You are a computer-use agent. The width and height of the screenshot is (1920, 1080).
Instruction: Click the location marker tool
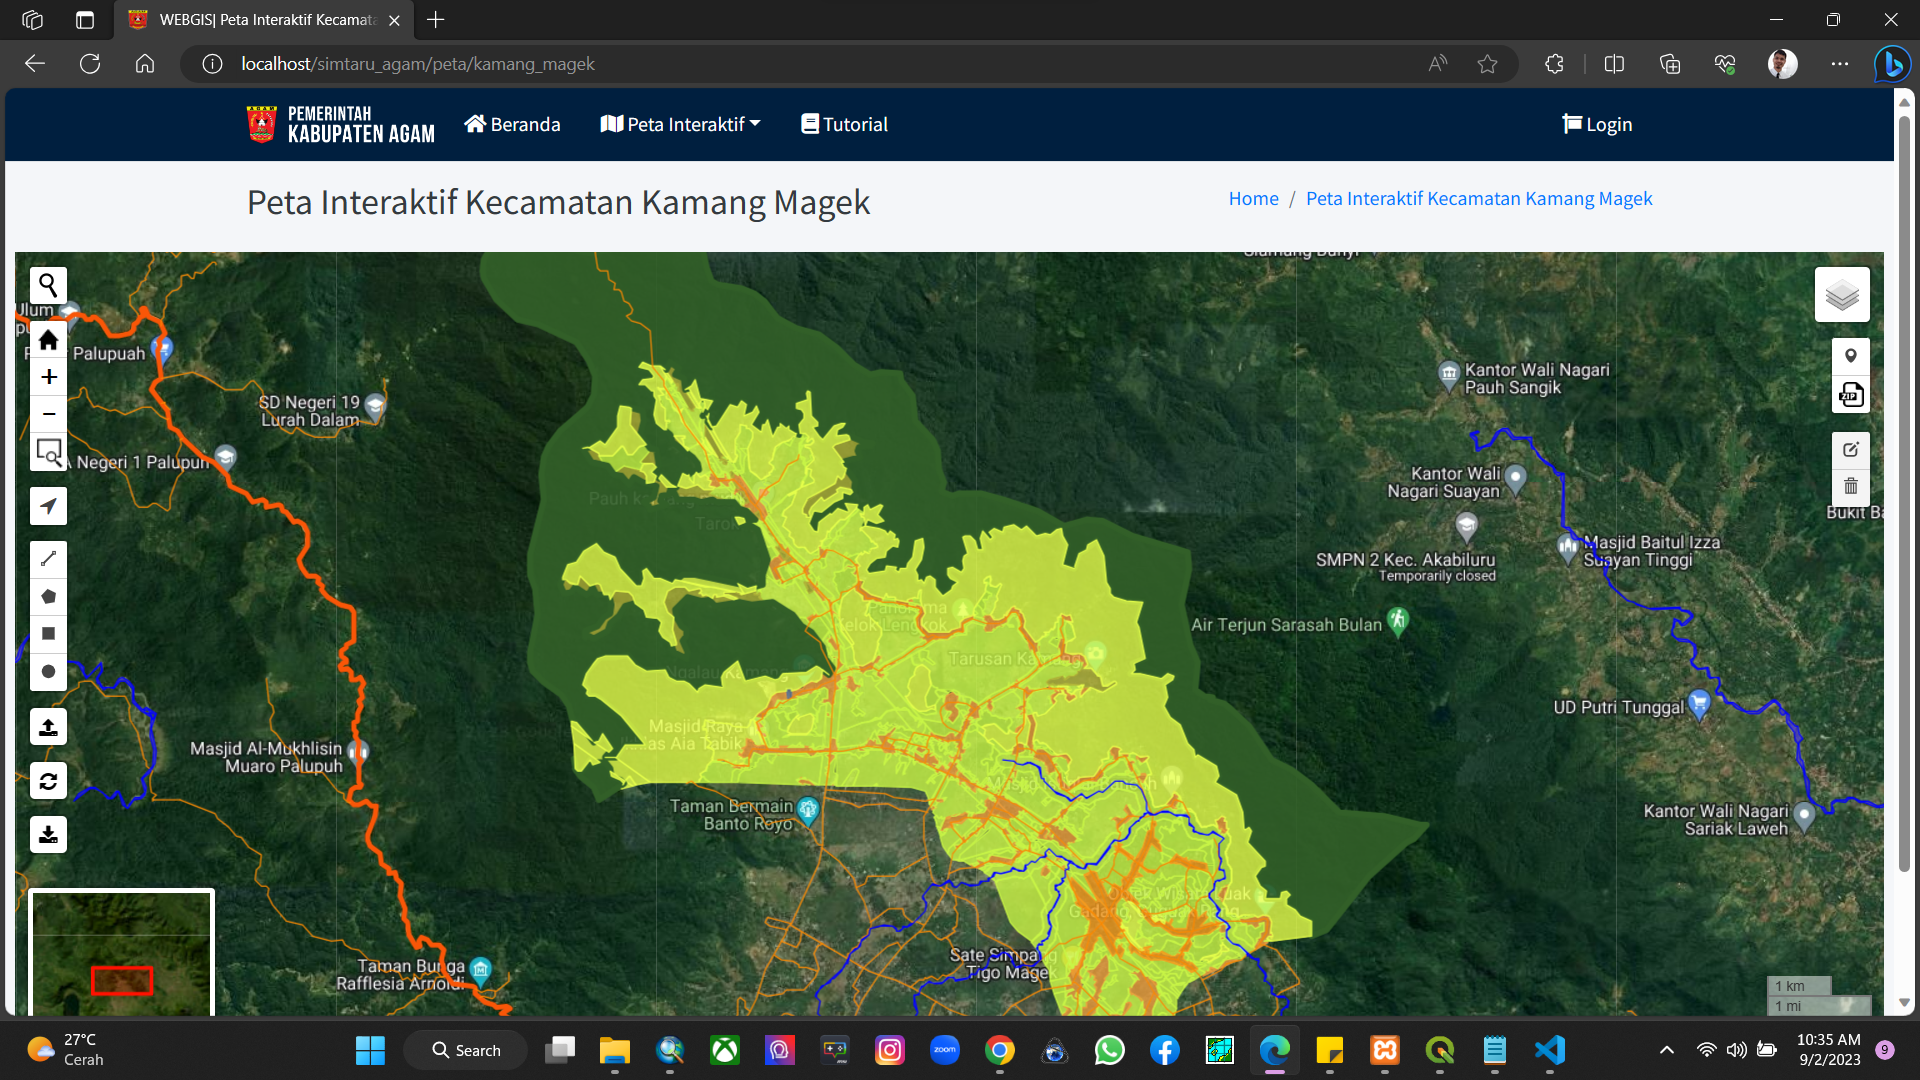[1851, 357]
